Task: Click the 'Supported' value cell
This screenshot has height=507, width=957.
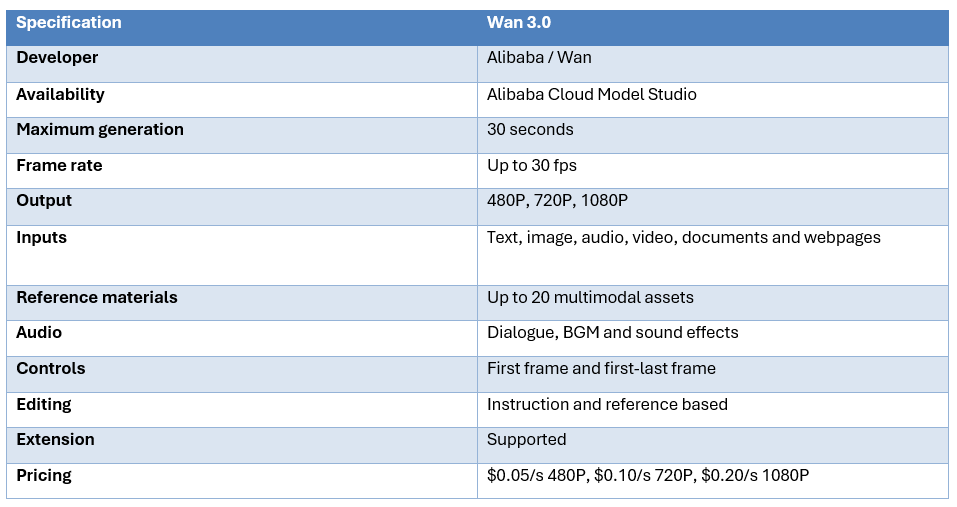Action: click(713, 445)
